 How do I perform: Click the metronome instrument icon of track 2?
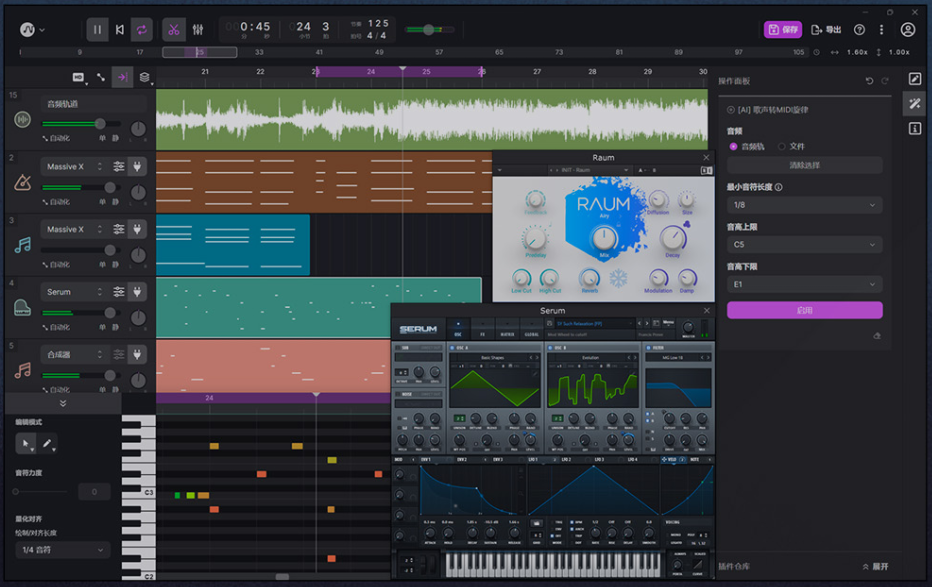(x=23, y=182)
